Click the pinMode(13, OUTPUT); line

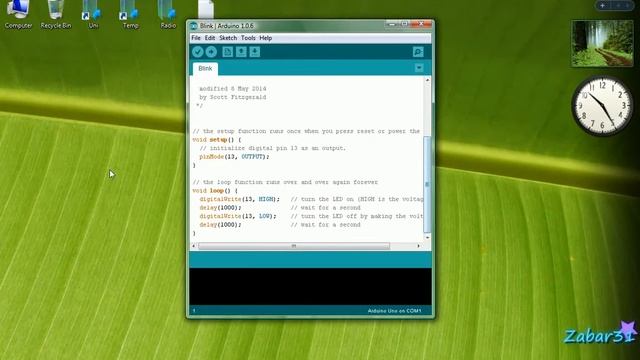point(234,157)
